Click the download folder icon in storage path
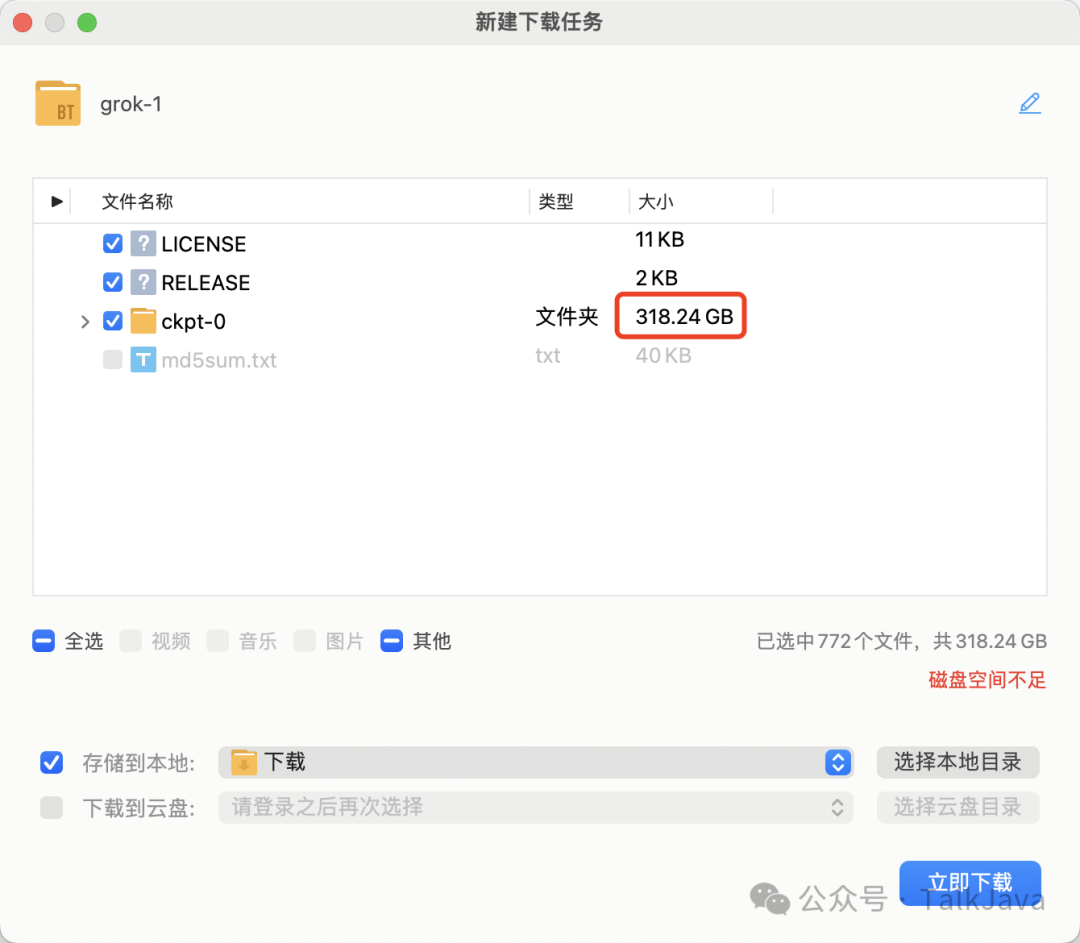1080x943 pixels. point(244,762)
